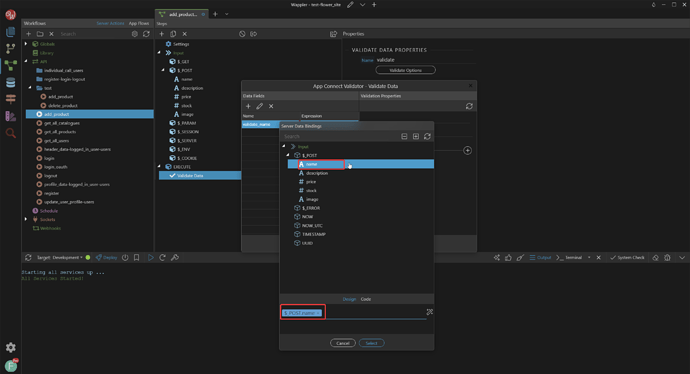Toggle the bookmark icon in bottom toolbar

(136, 257)
